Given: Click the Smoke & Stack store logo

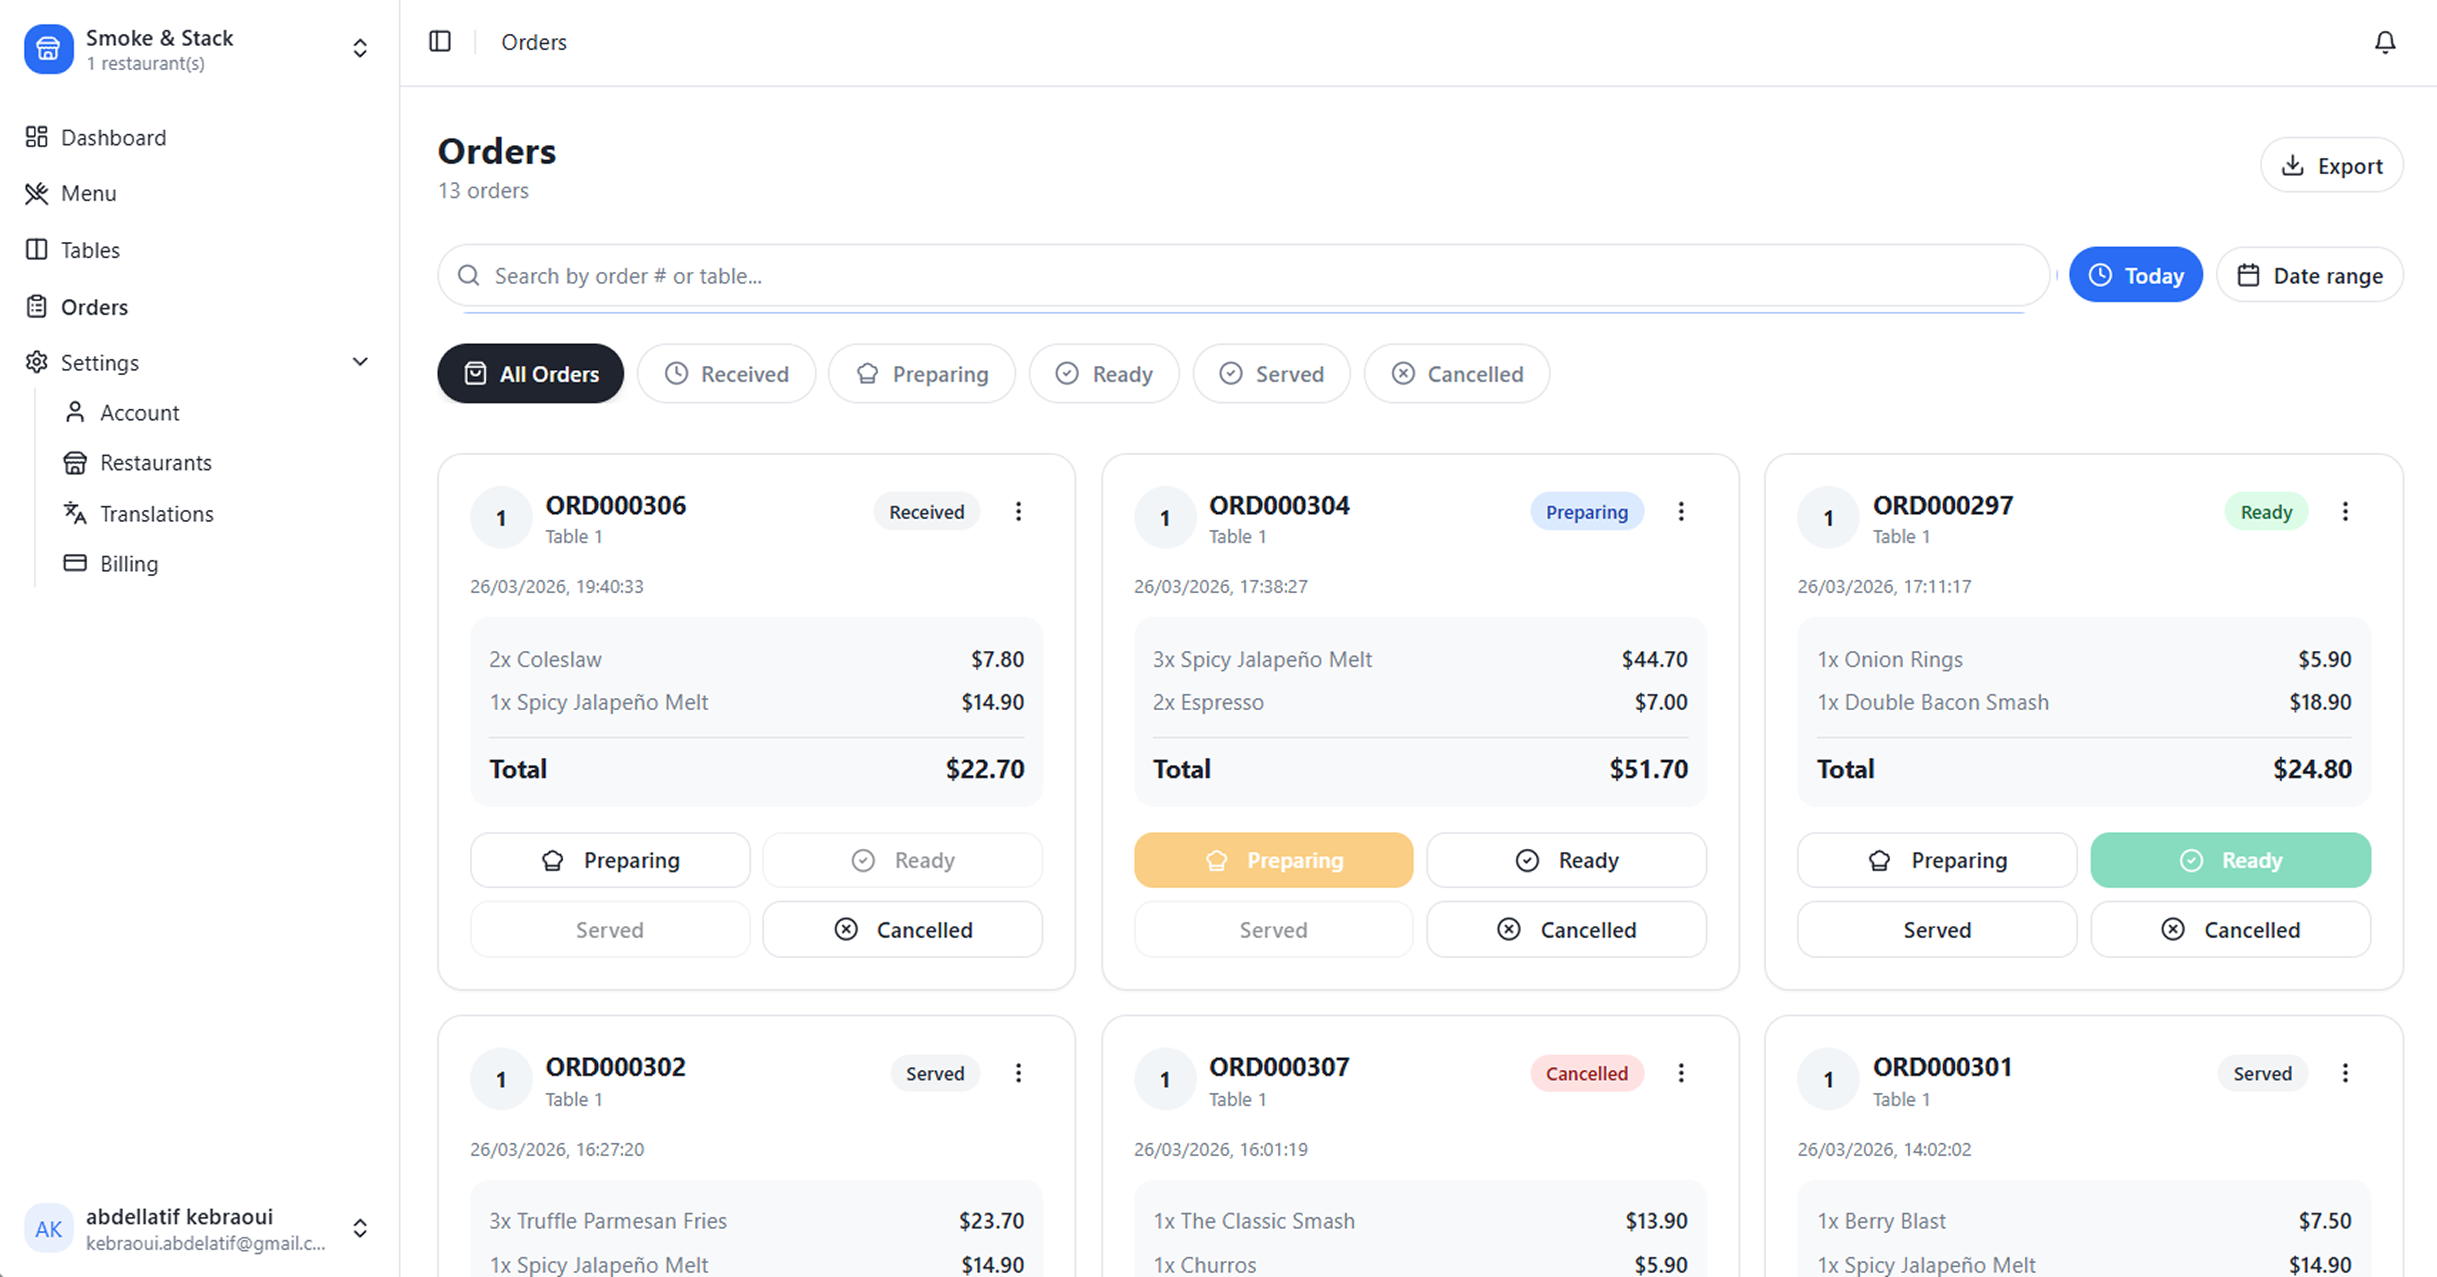Looking at the screenshot, I should click(x=48, y=49).
